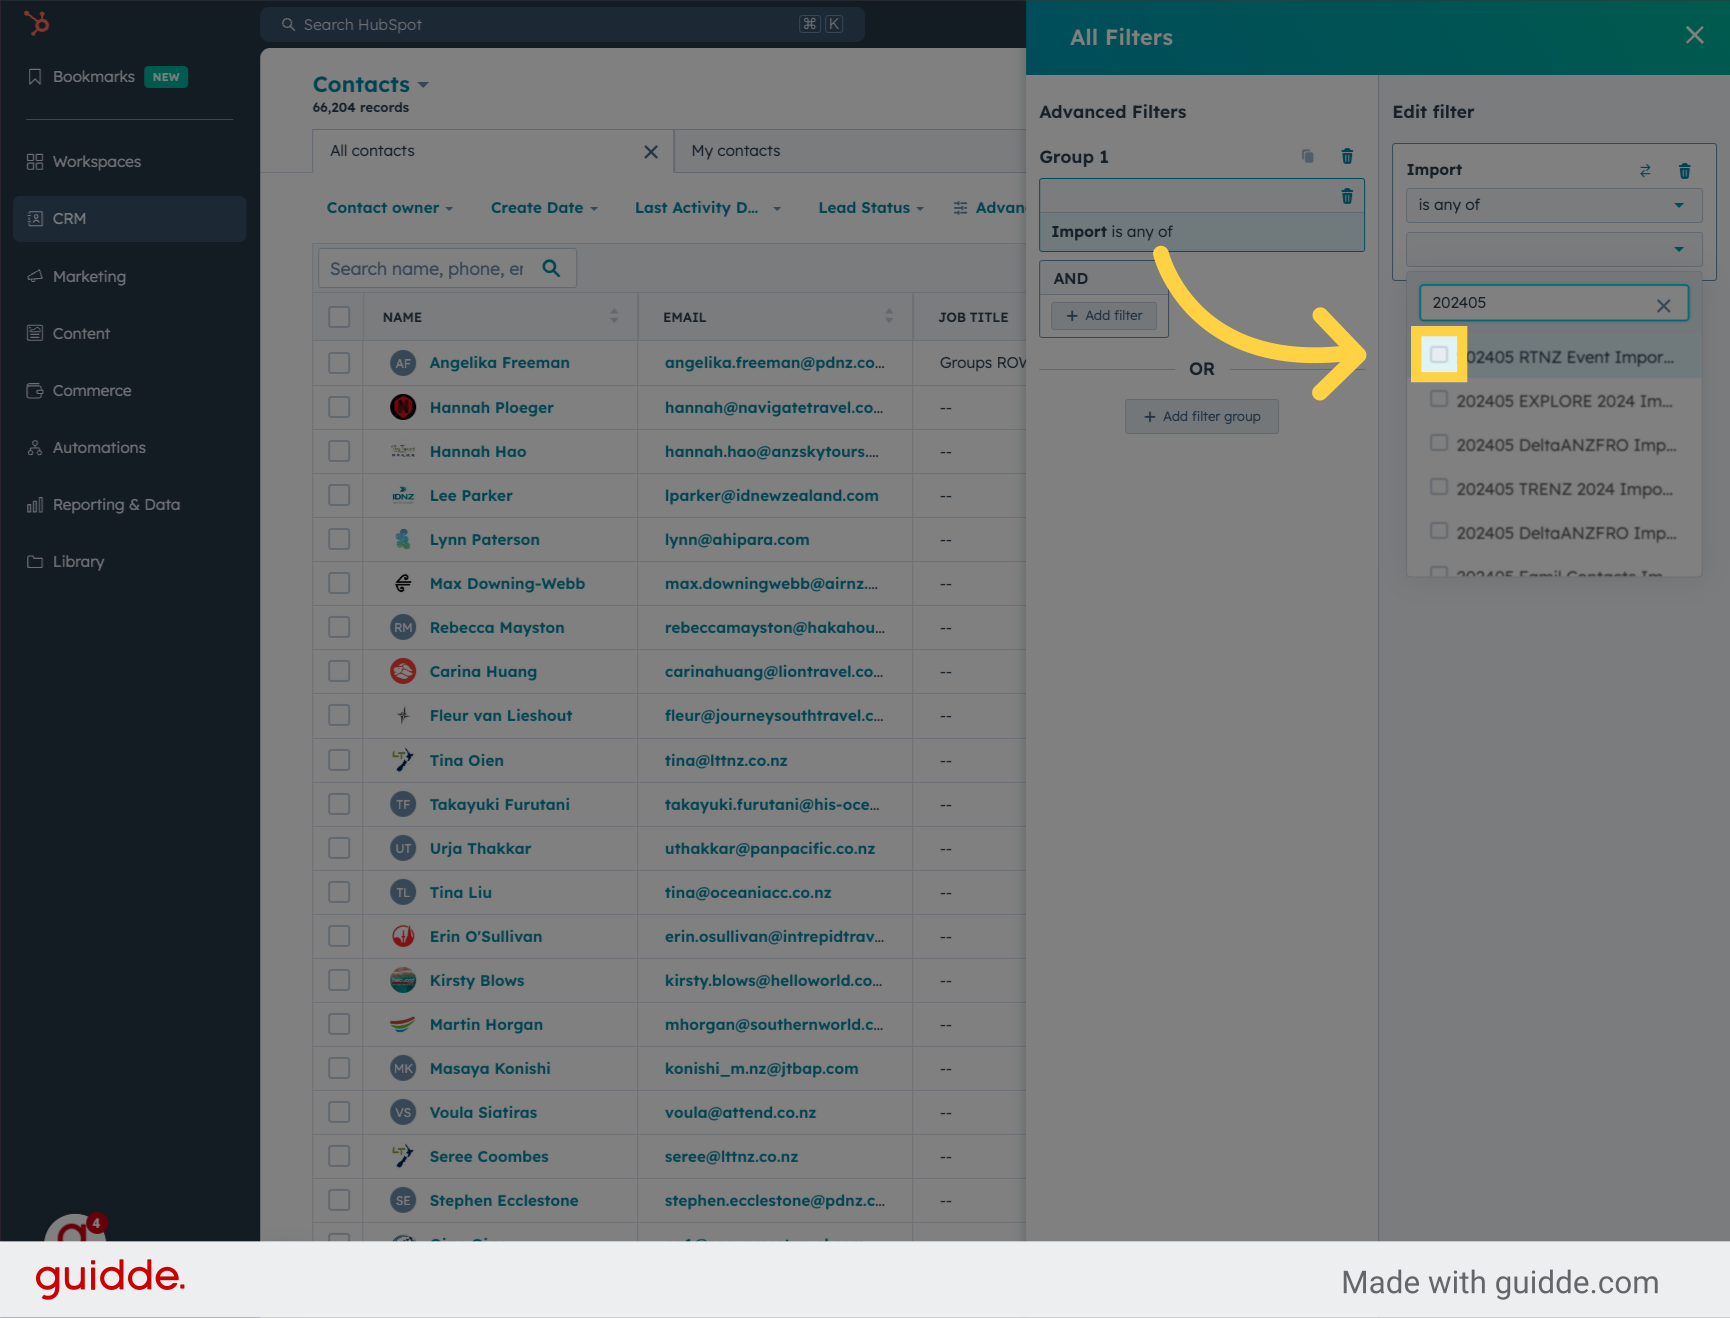
Task: Delete the Import filter via trash icon
Action: pos(1686,170)
